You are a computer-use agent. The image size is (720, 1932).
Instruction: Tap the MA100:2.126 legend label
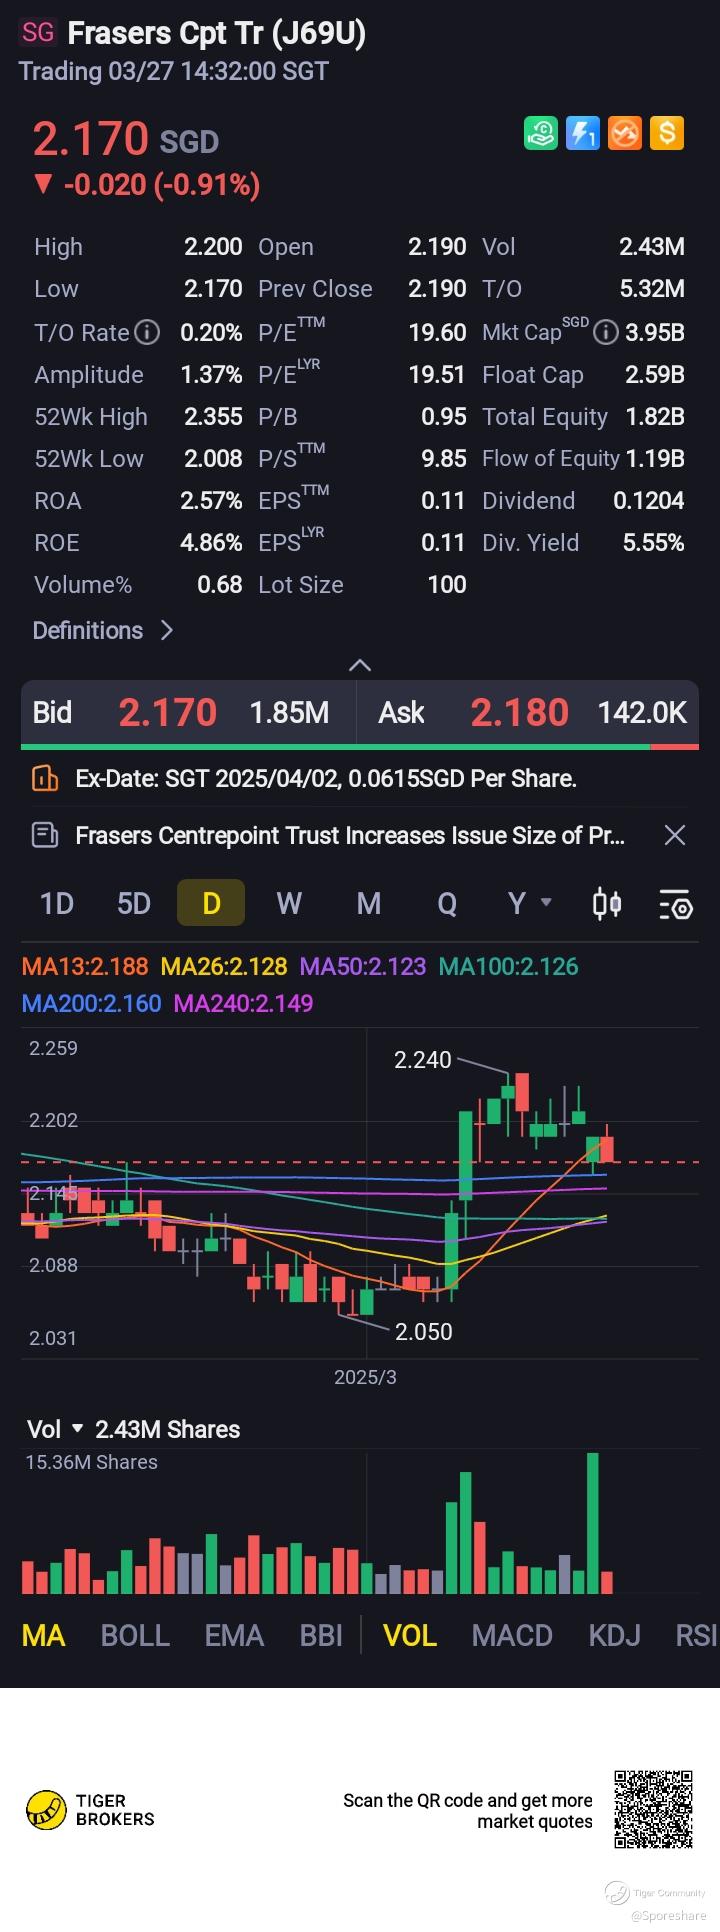[509, 966]
